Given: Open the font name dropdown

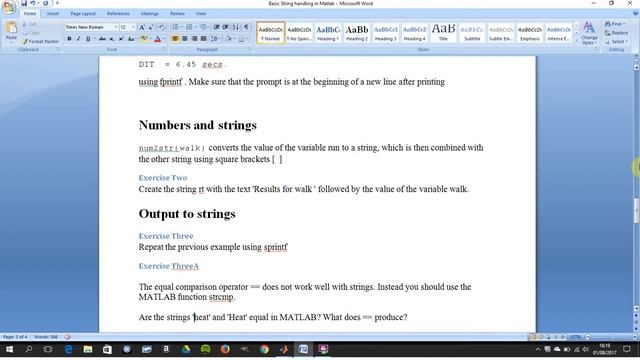Looking at the screenshot, I should tap(116, 27).
